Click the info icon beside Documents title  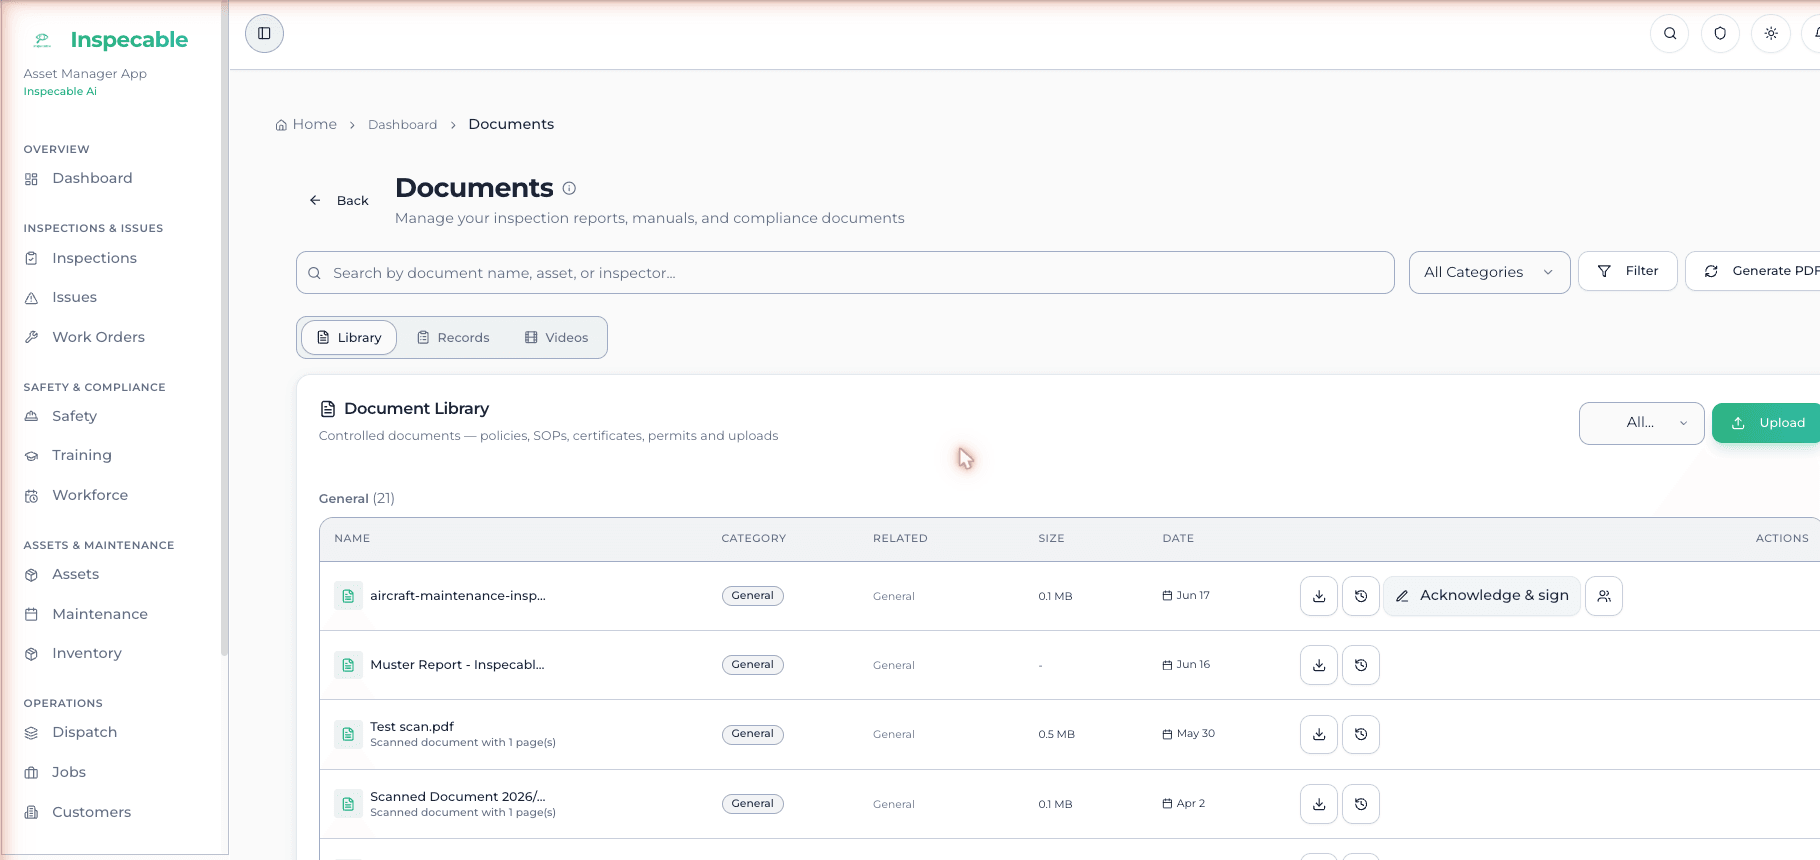click(x=569, y=188)
